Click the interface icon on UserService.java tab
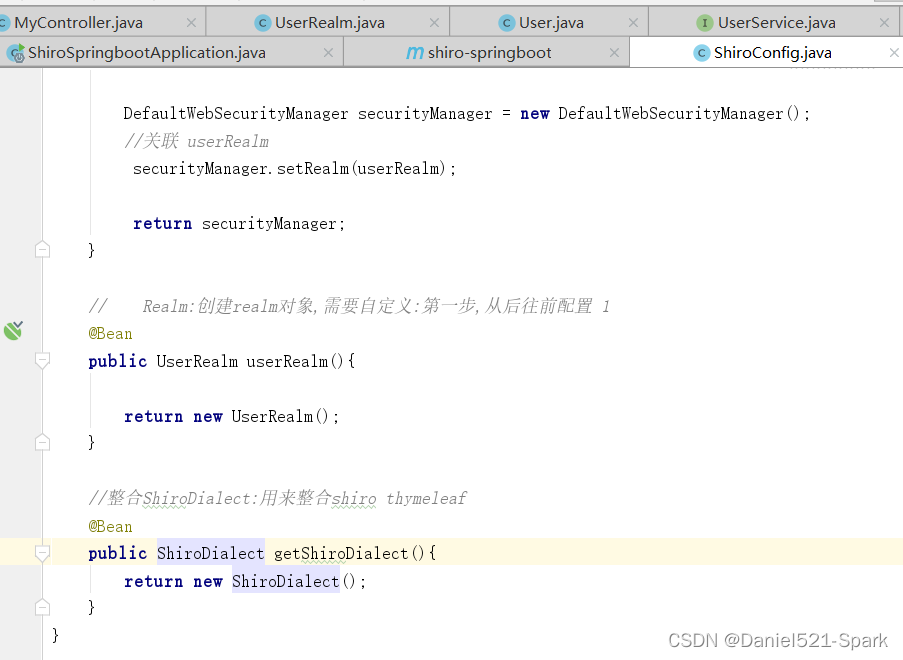 pos(704,23)
